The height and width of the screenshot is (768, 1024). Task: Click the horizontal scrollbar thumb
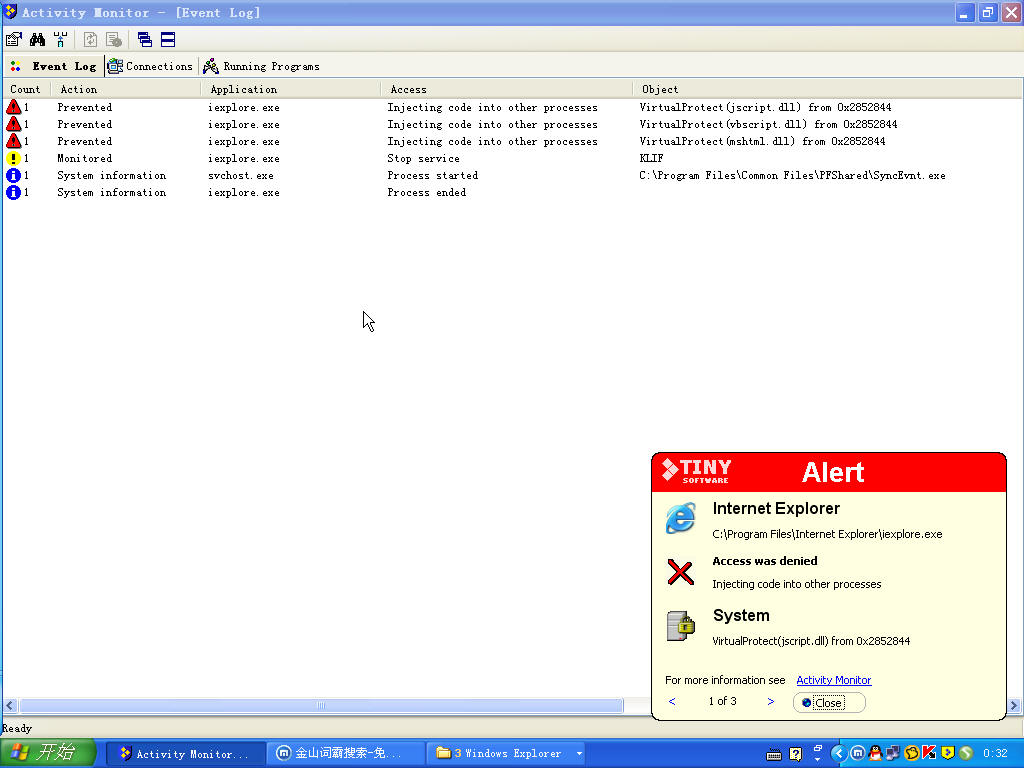tap(321, 705)
